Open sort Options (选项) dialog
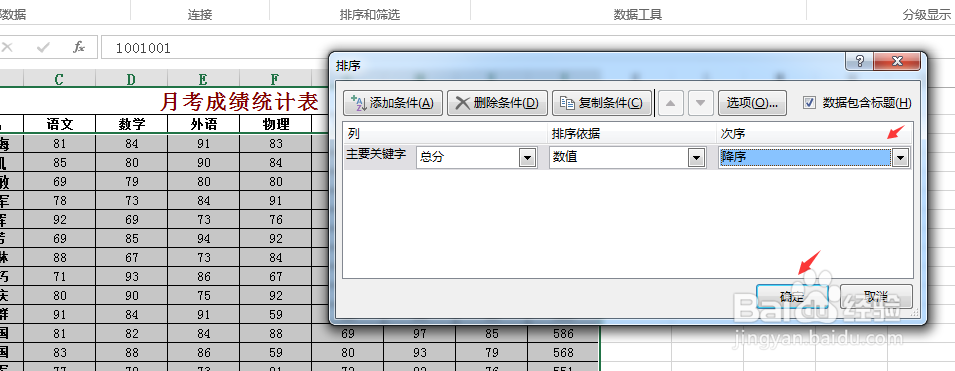This screenshot has height=371, width=955. 752,103
